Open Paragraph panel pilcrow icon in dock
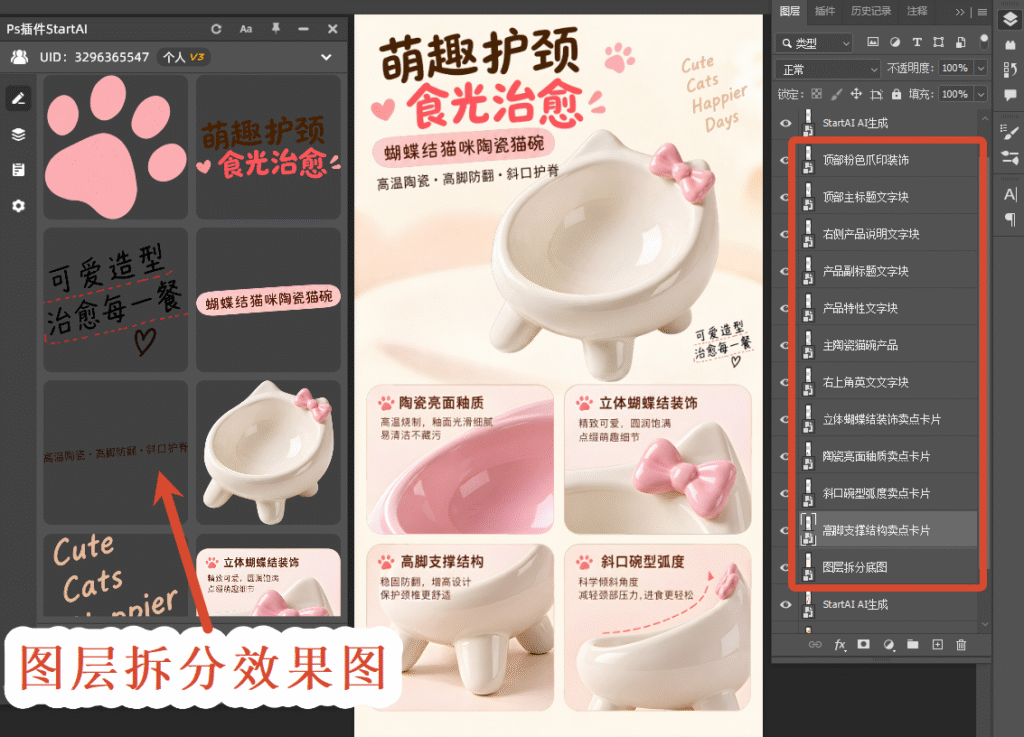 pos(1010,219)
